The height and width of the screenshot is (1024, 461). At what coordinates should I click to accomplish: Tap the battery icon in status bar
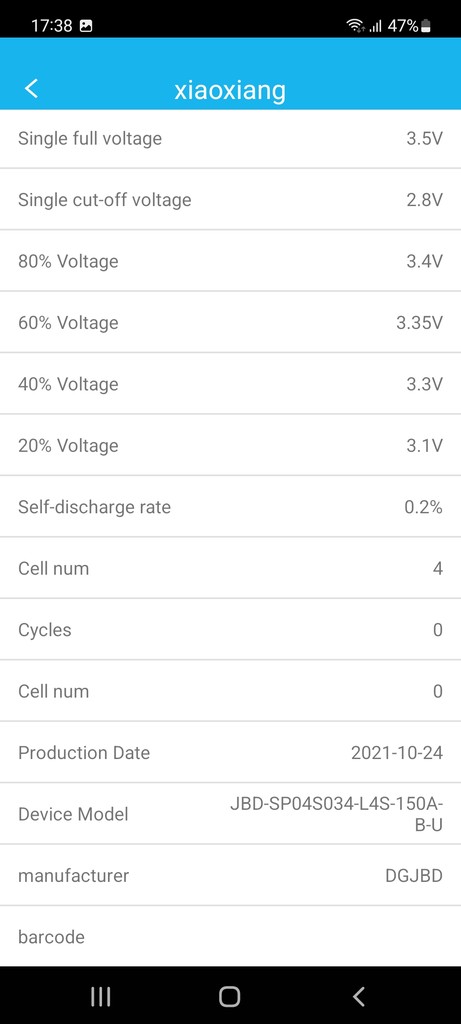pos(426,25)
